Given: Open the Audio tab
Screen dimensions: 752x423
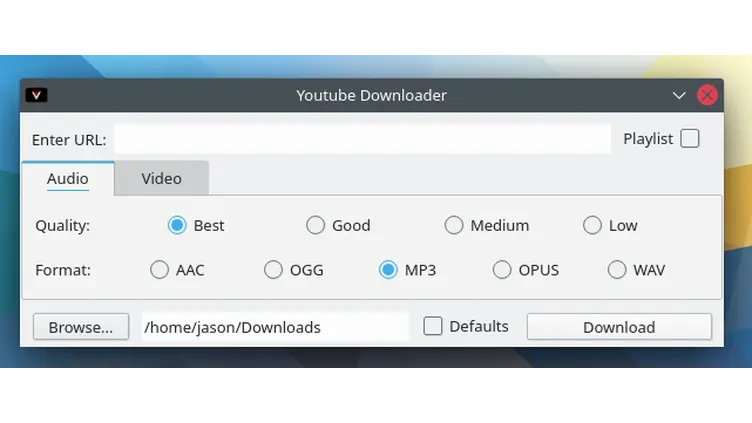Looking at the screenshot, I should tap(68, 179).
